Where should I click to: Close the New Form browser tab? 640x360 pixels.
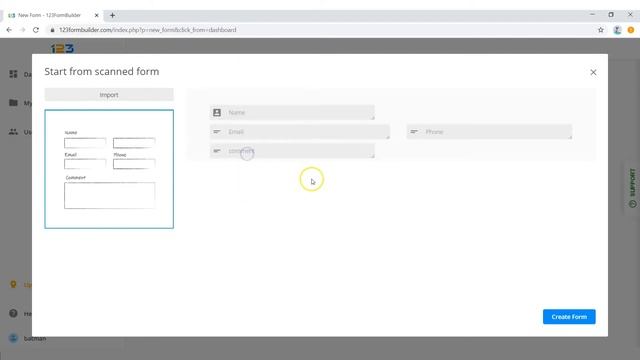[x=97, y=16]
